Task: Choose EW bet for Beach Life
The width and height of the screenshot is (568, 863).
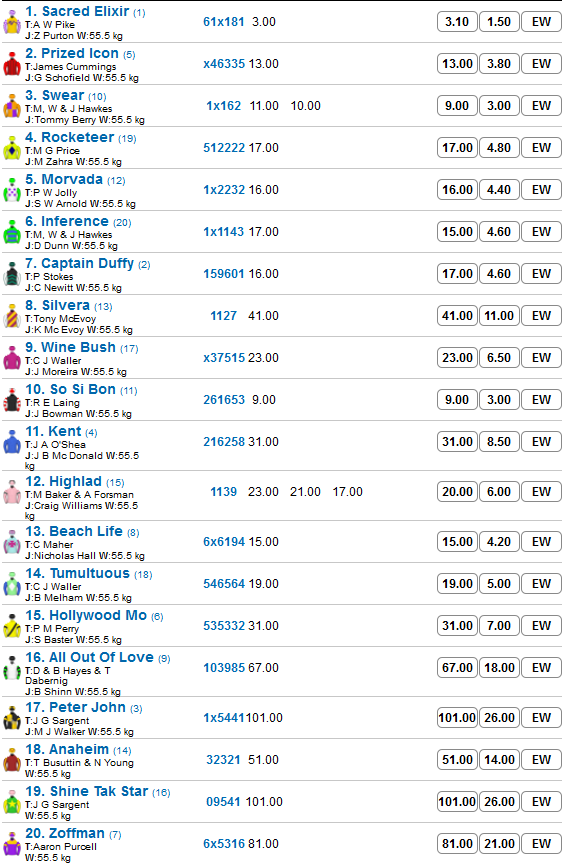Action: (x=541, y=542)
